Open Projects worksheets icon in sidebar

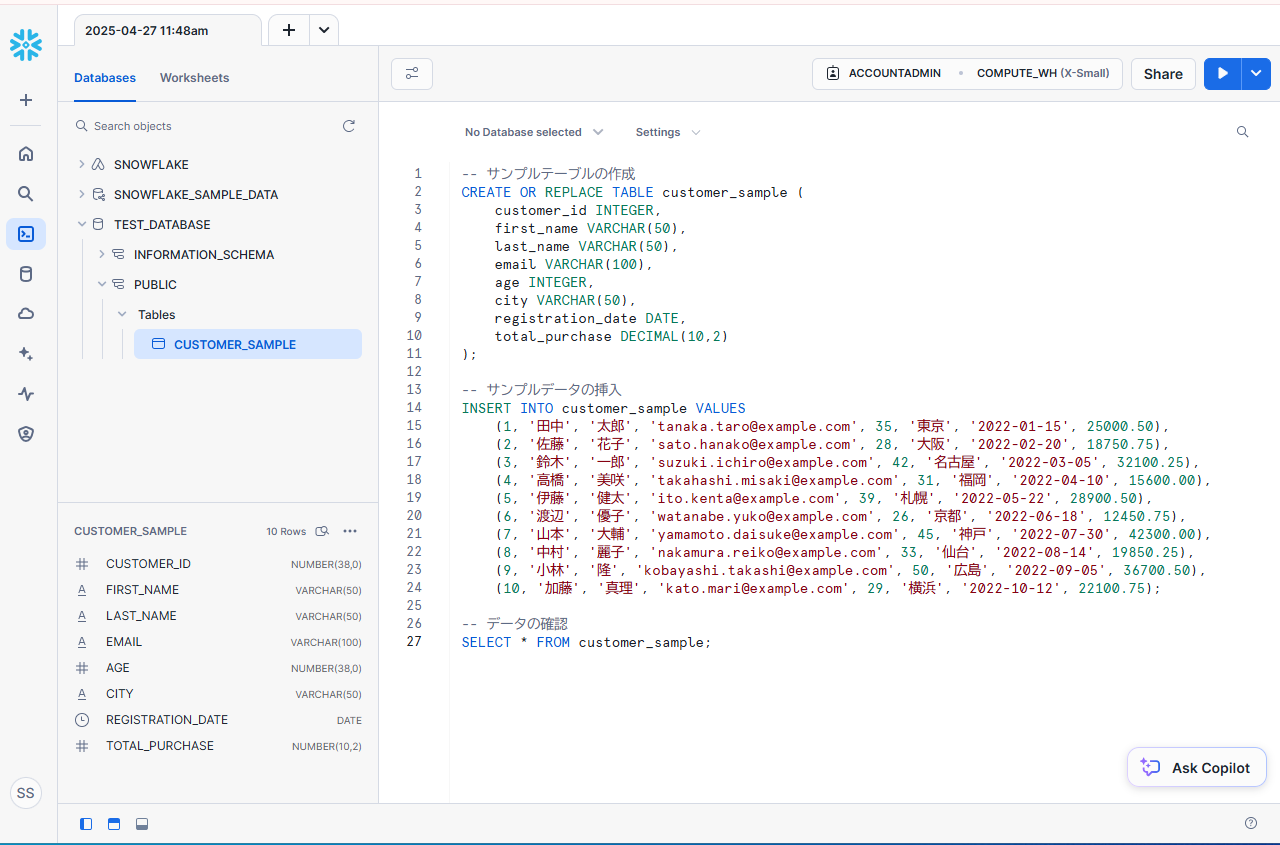pyautogui.click(x=26, y=234)
